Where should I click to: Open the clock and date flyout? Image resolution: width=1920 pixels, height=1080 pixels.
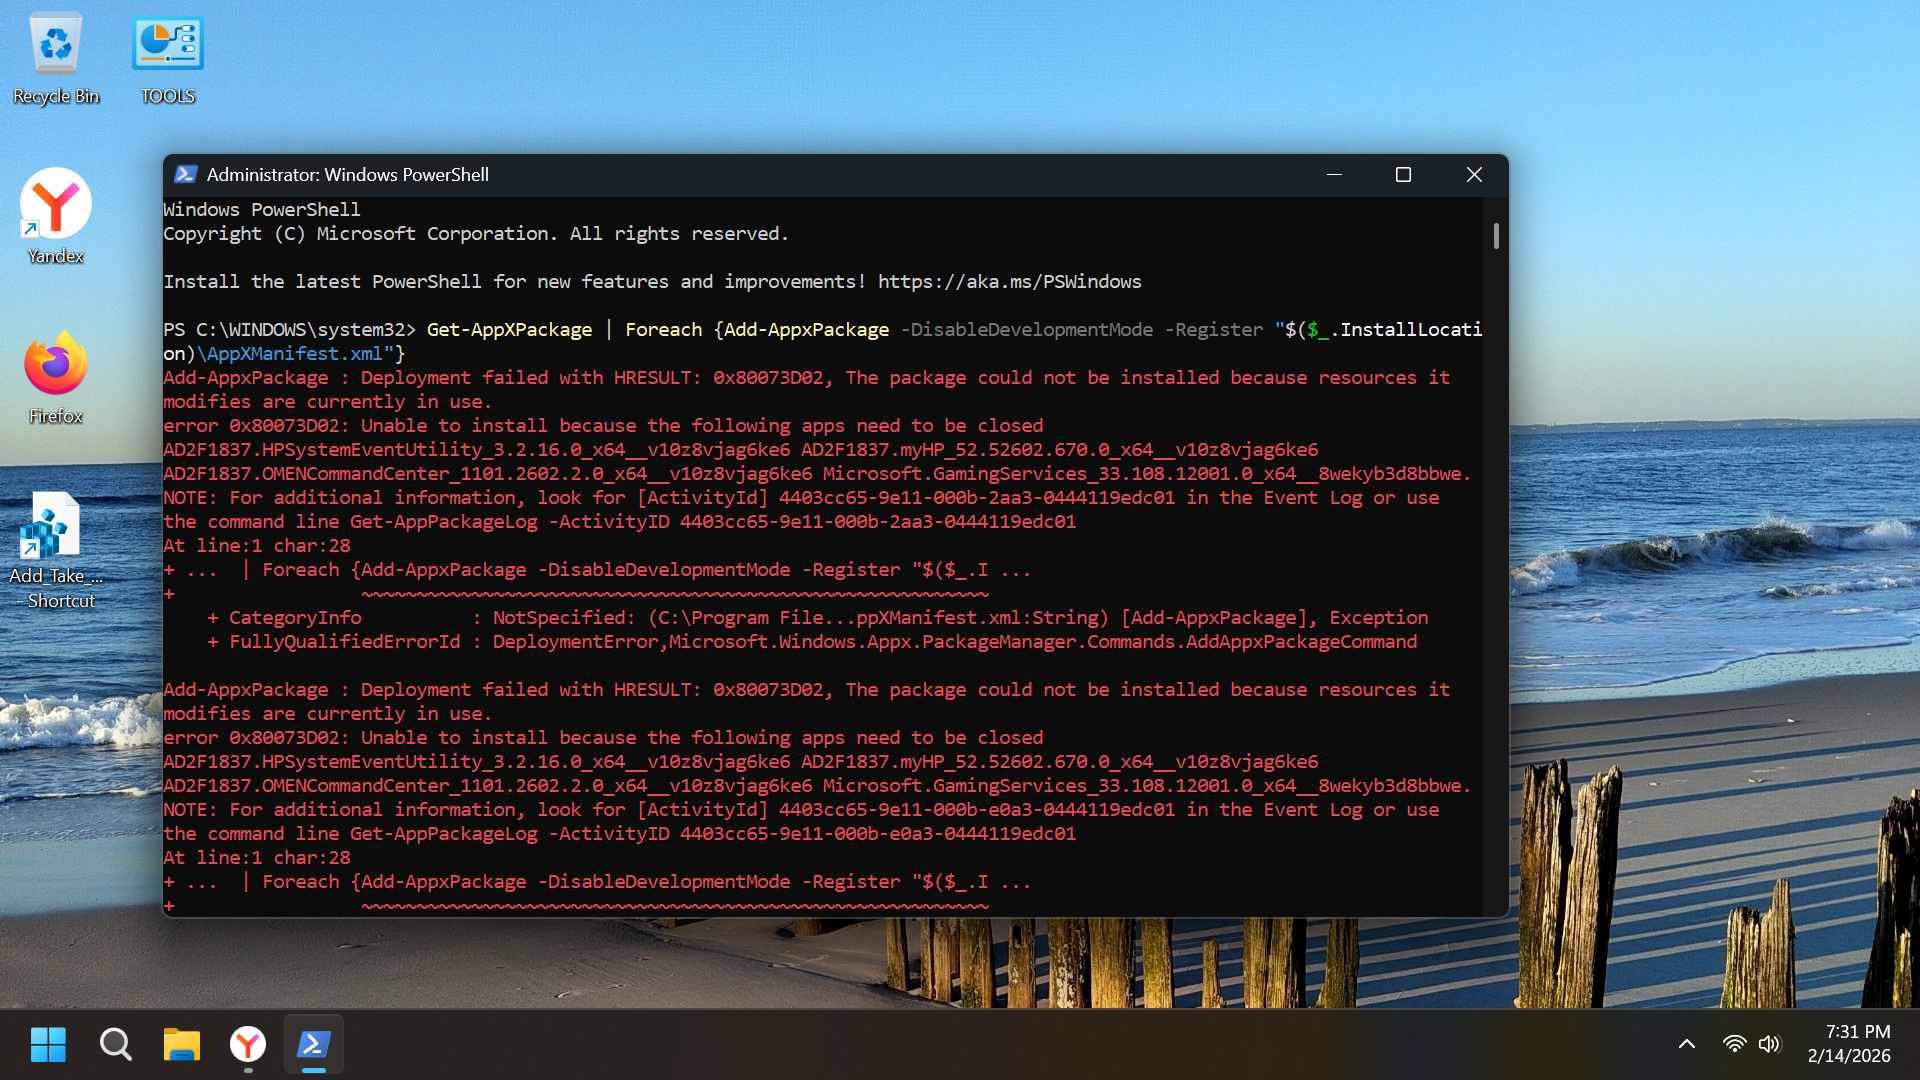point(1849,1044)
